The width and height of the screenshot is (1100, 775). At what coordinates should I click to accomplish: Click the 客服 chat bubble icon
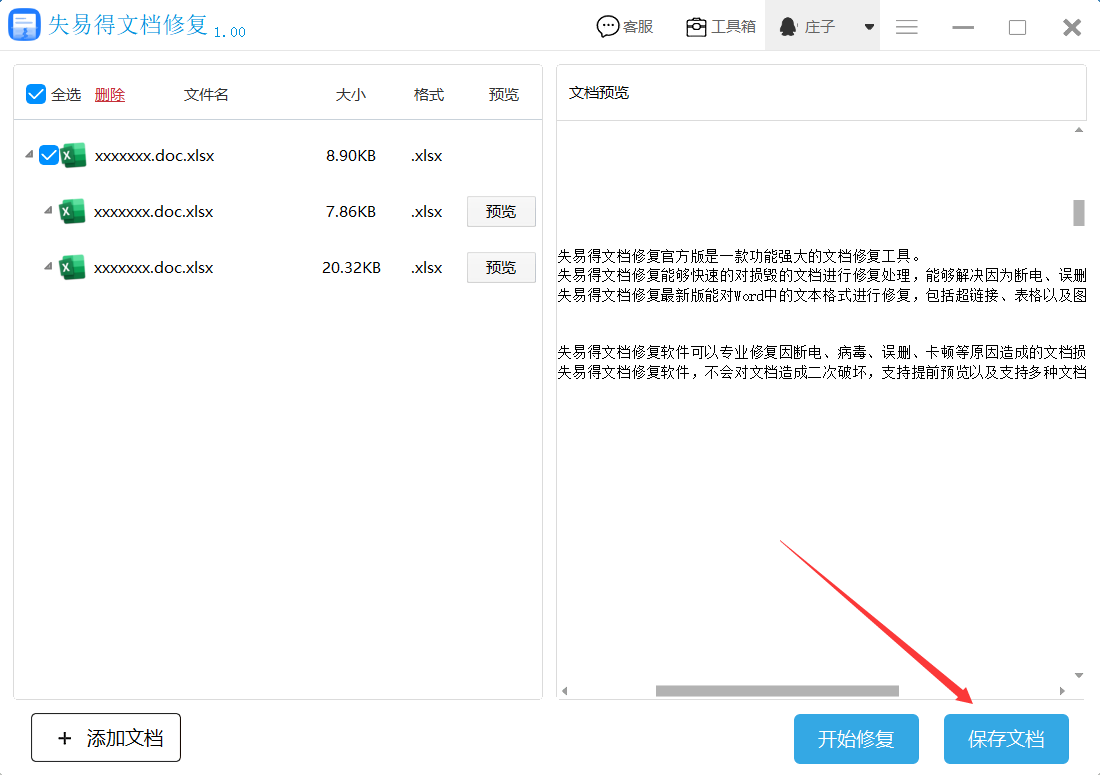point(607,27)
